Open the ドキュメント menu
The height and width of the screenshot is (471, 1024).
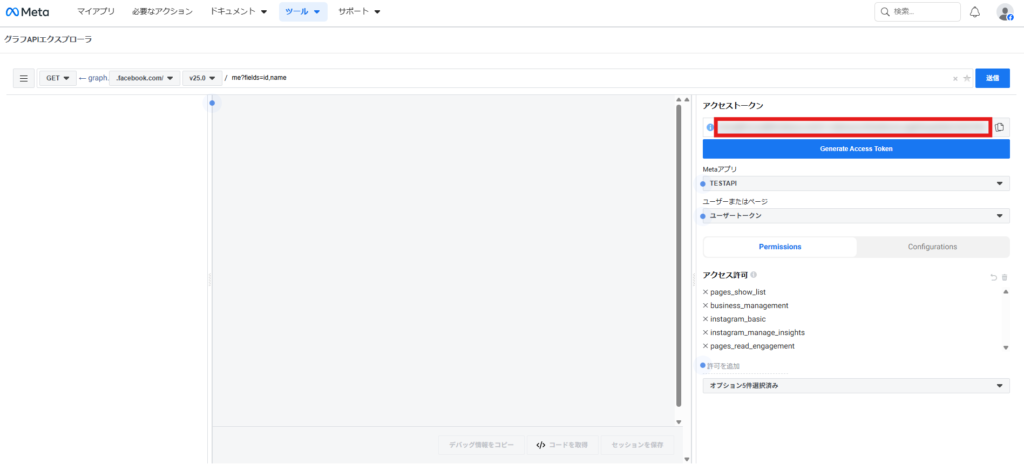238,12
